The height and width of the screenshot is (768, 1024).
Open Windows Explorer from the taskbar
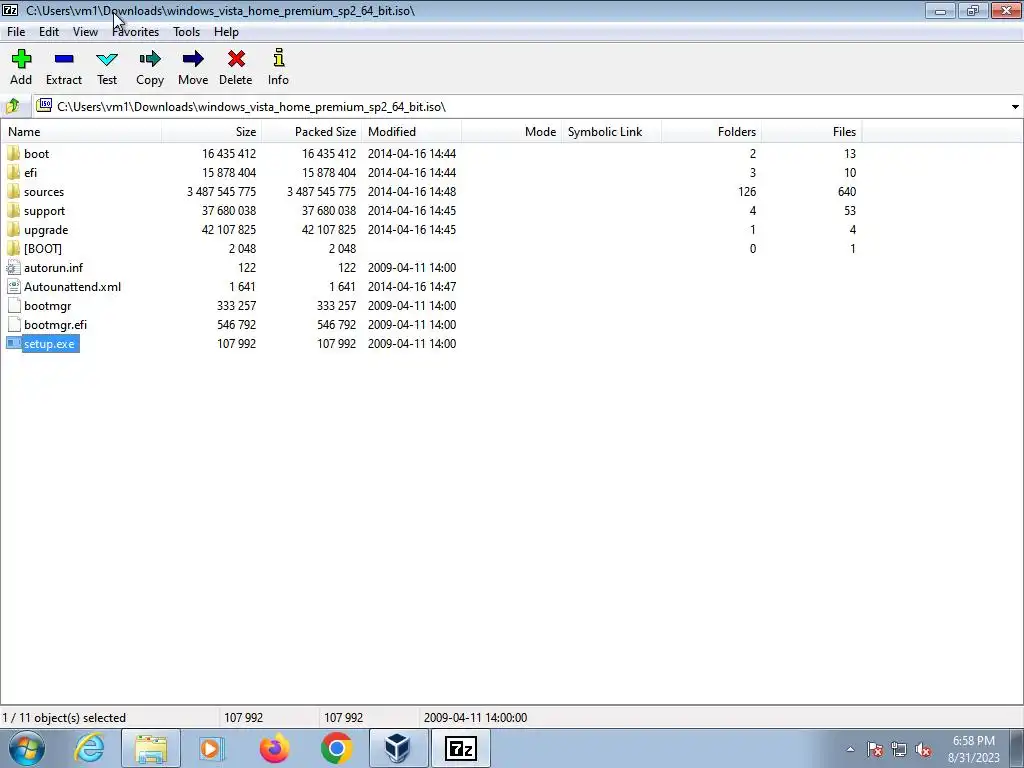[151, 748]
